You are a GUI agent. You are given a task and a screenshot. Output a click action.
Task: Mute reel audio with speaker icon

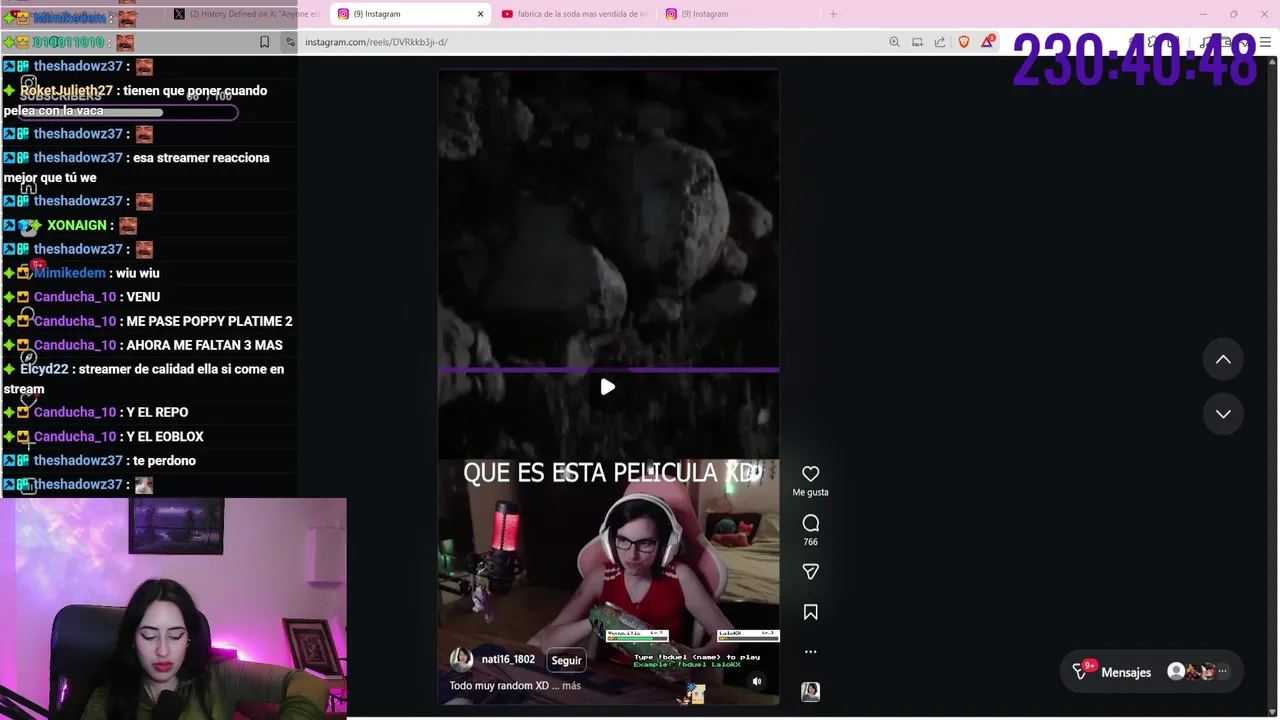click(757, 682)
